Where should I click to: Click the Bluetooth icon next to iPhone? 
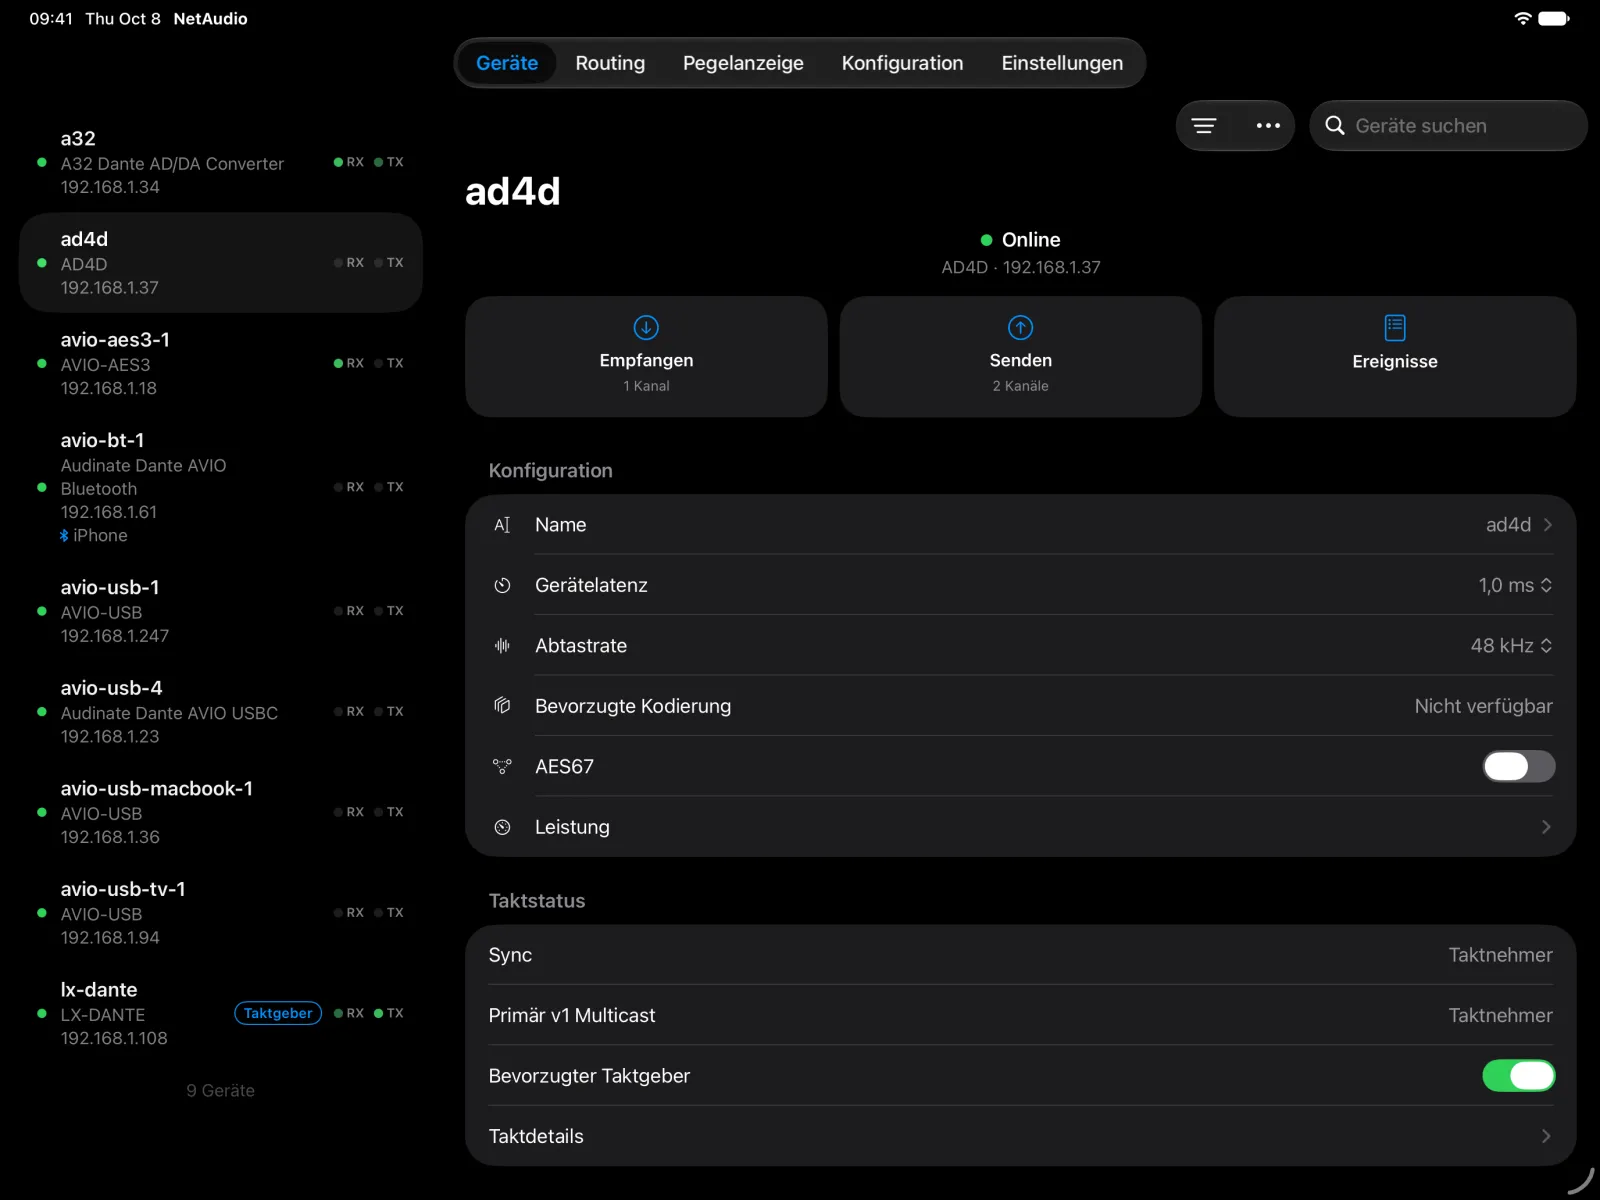64,536
